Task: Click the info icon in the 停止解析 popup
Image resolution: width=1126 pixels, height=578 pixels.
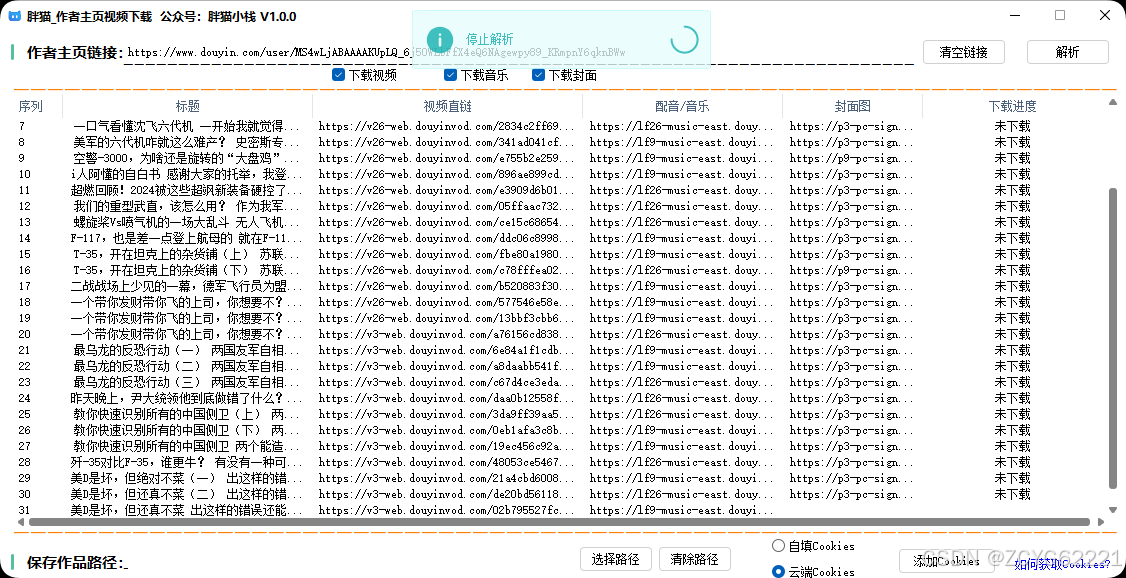Action: (439, 39)
